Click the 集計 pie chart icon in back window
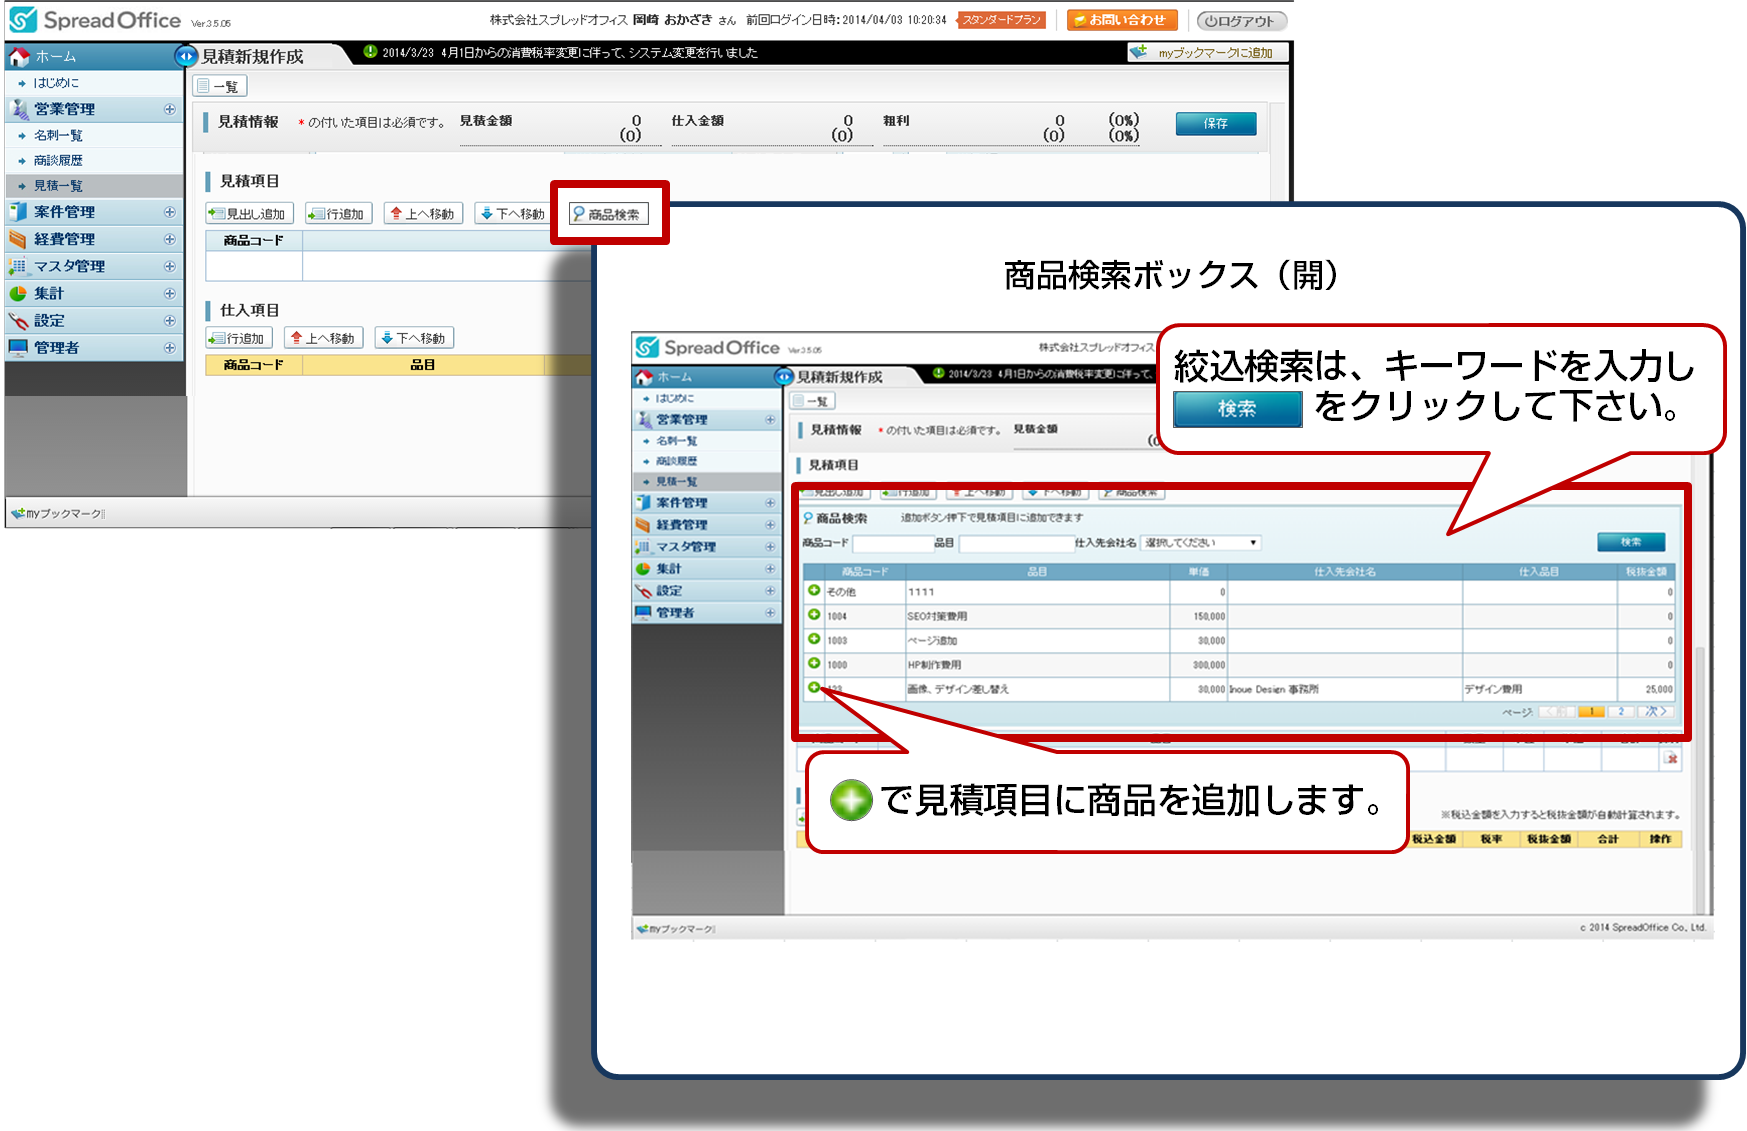Viewport: 1747px width, 1131px height. [18, 293]
